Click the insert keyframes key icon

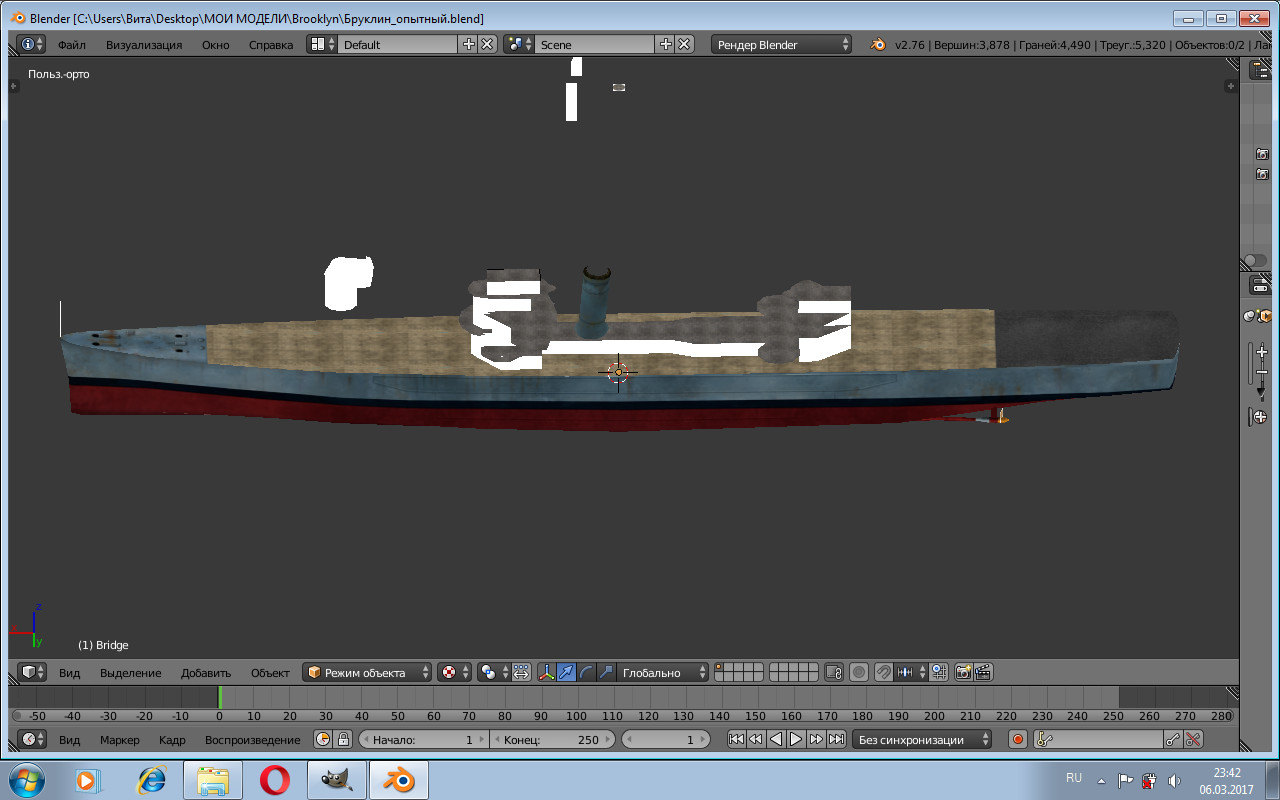(x=1173, y=739)
